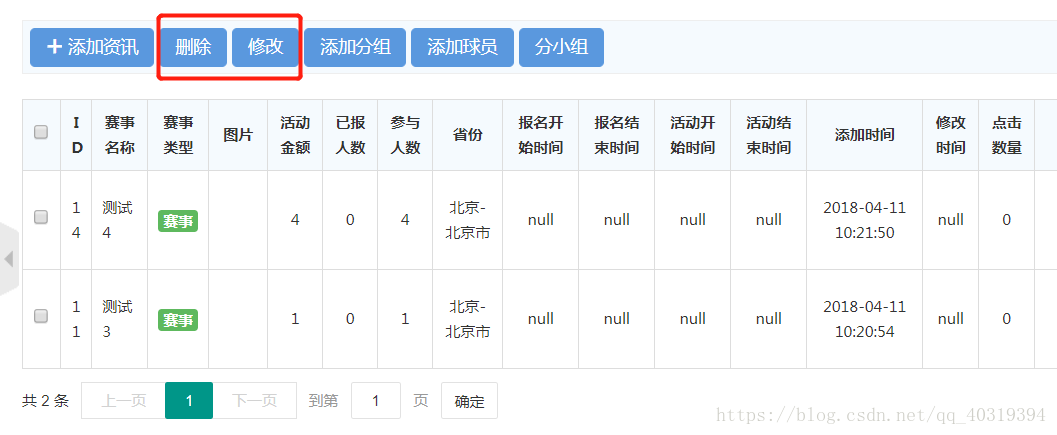
Task: Click the name cell 测试 3
Action: [x=117, y=319]
